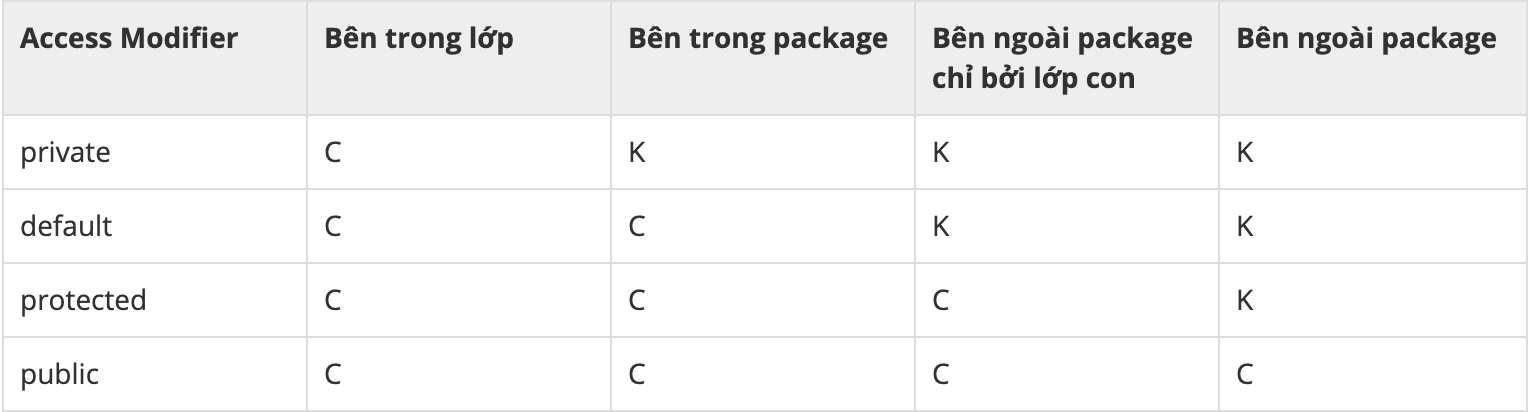The width and height of the screenshot is (1530, 412).
Task: Select the "protected" row label
Action: (x=83, y=301)
